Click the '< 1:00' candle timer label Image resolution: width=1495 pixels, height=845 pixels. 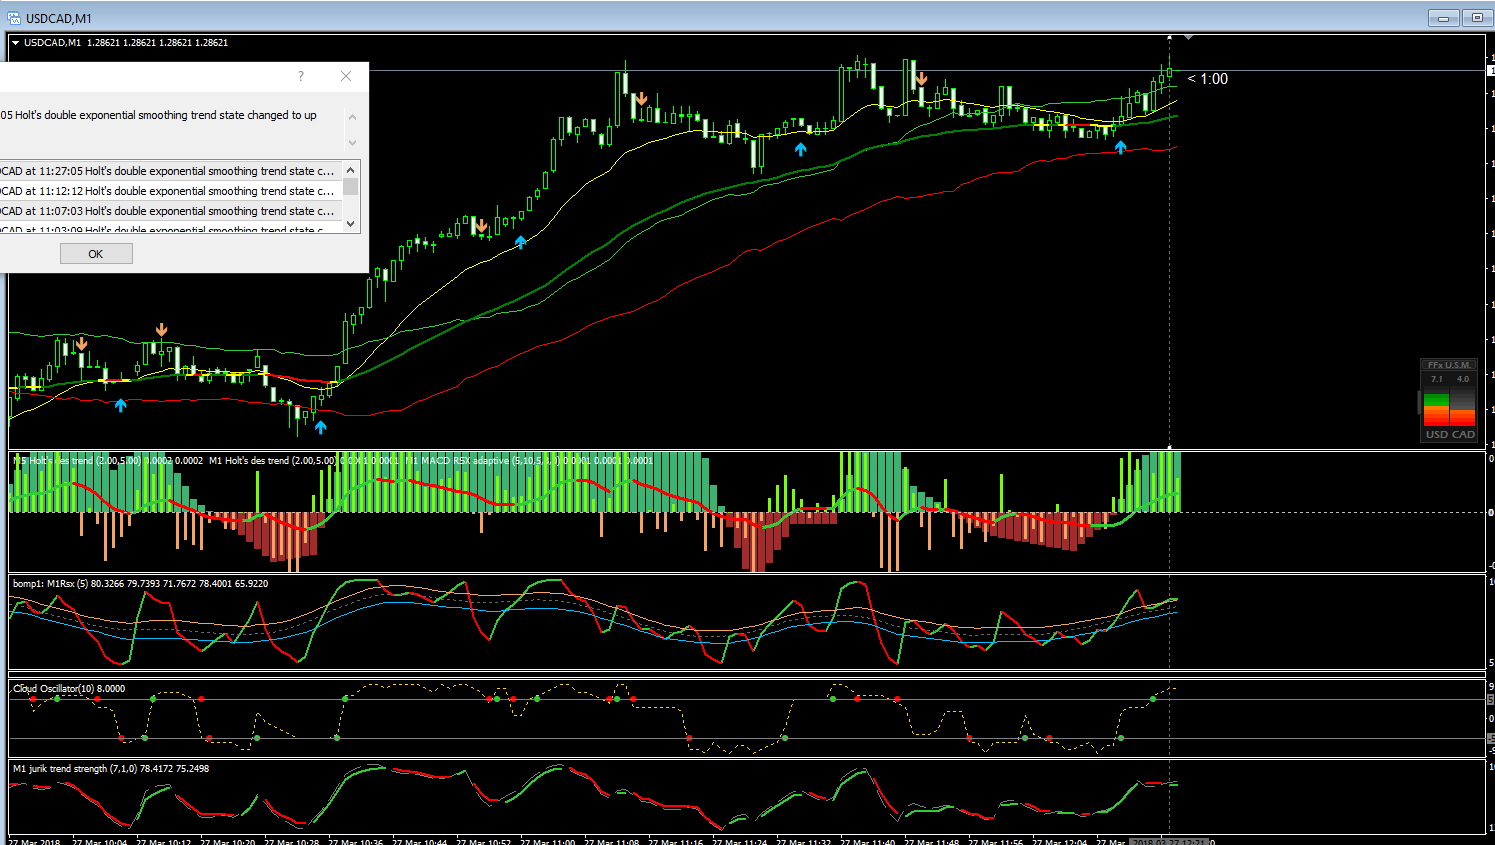[1208, 79]
